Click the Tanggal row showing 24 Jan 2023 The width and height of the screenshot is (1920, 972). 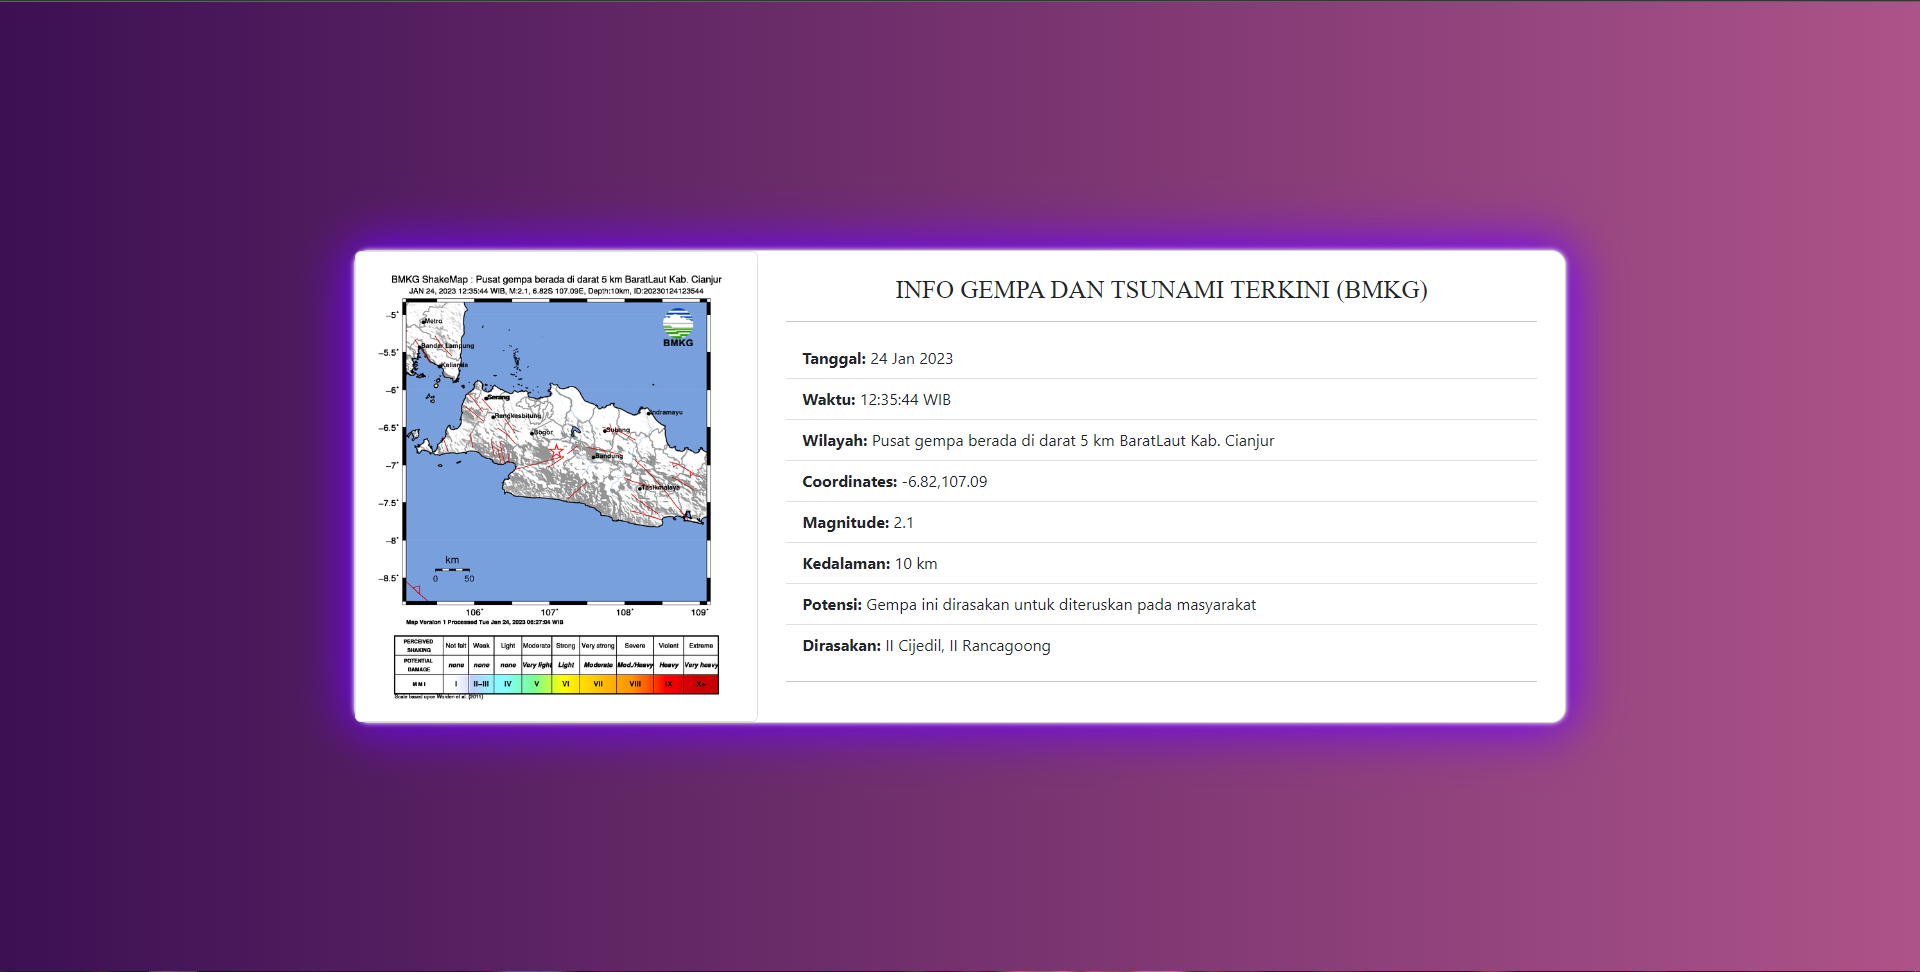coord(877,359)
